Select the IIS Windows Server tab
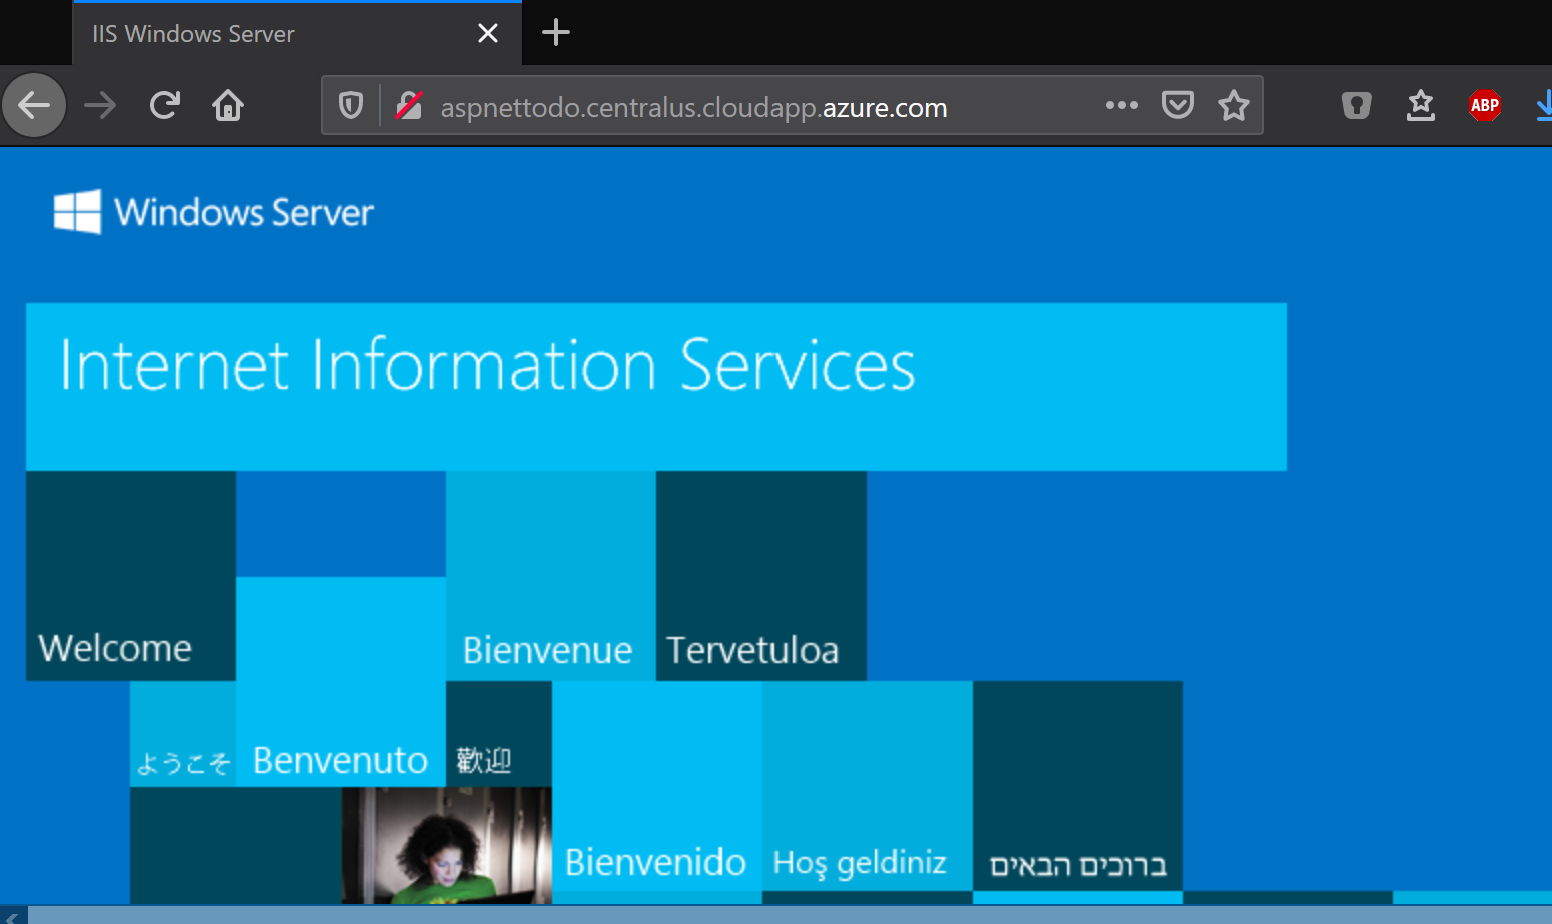This screenshot has width=1552, height=924. point(297,33)
